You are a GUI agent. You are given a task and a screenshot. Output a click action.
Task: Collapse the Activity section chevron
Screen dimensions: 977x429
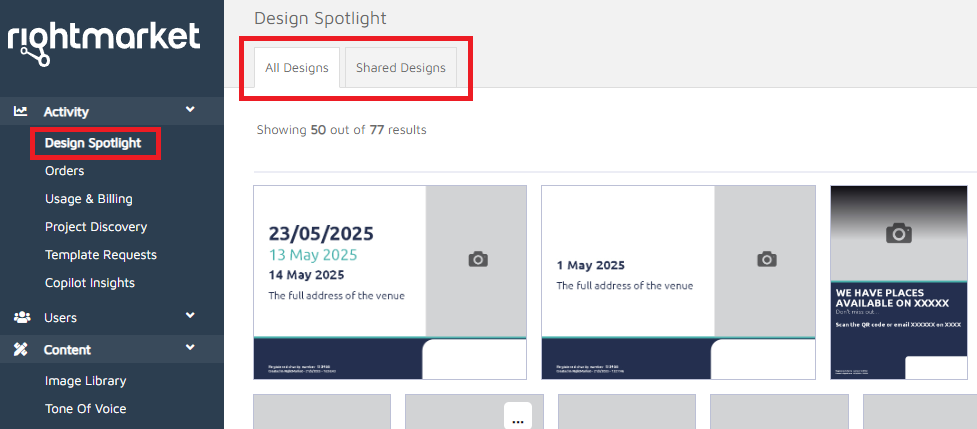pos(190,111)
